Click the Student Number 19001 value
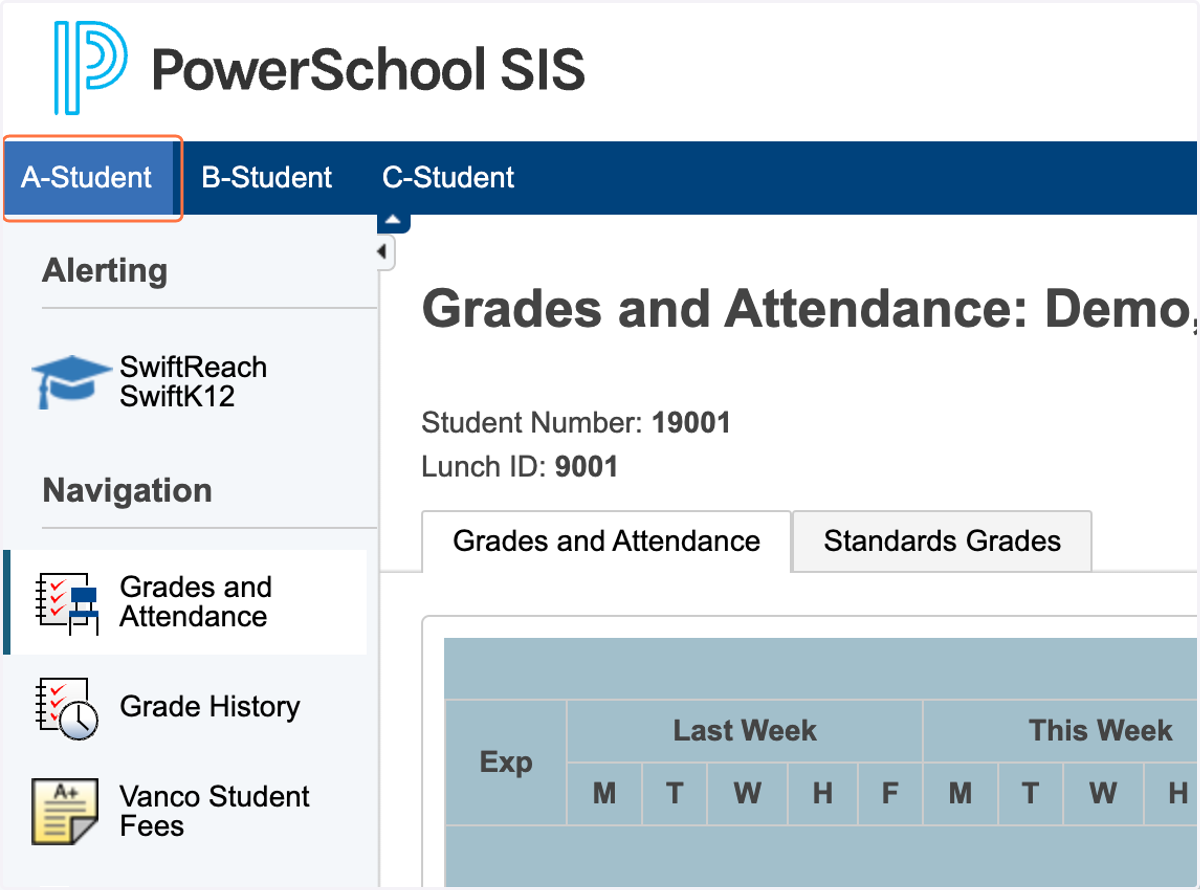This screenshot has width=1200, height=890. click(691, 423)
